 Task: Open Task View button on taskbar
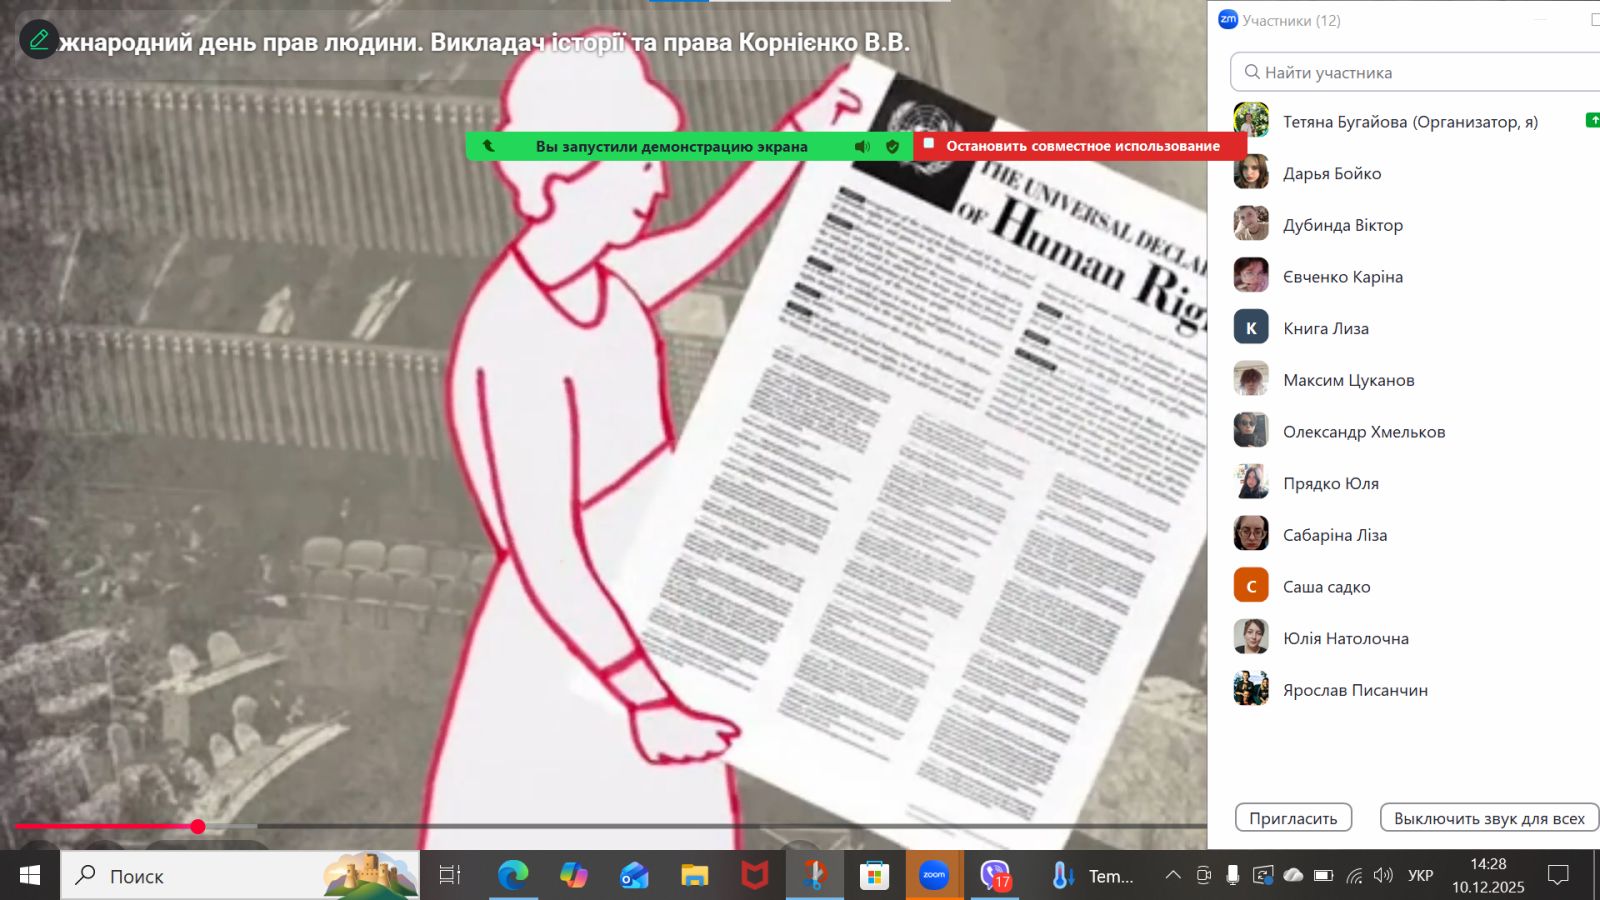450,876
